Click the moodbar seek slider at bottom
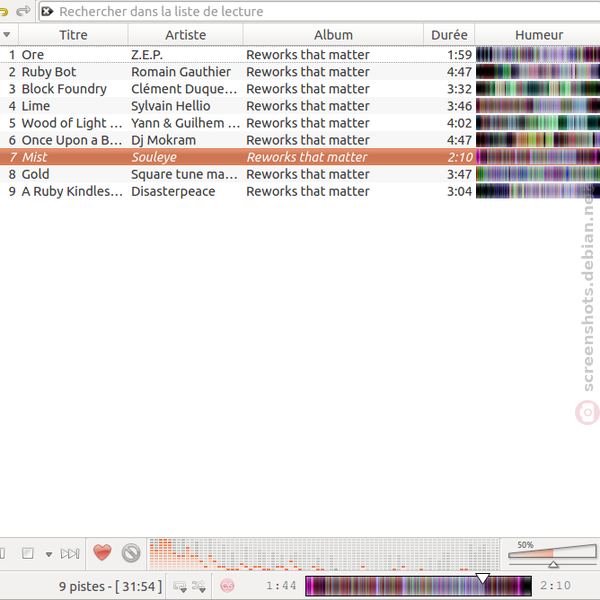This screenshot has height=600, width=600. (418, 586)
